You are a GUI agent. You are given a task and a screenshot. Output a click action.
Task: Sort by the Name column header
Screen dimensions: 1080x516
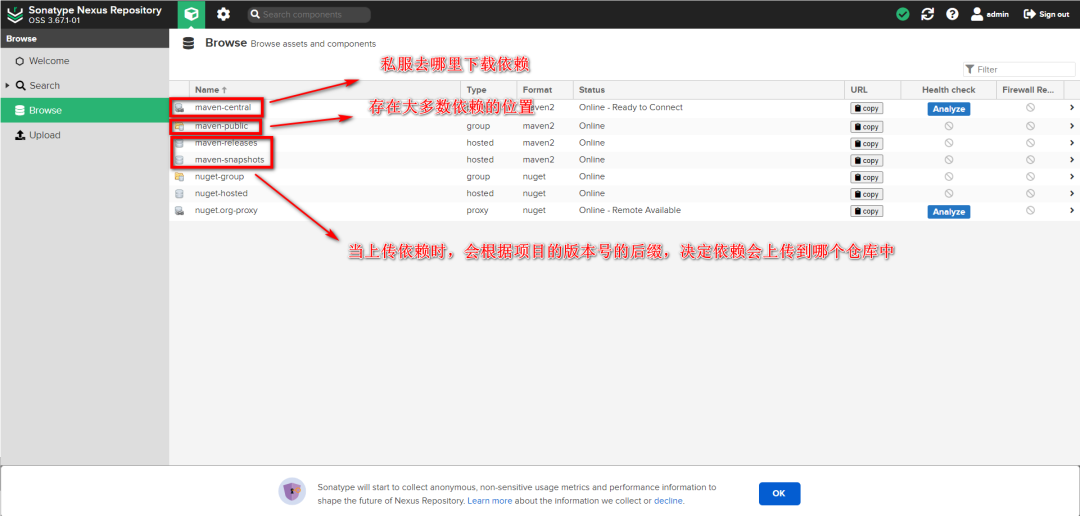pos(324,90)
